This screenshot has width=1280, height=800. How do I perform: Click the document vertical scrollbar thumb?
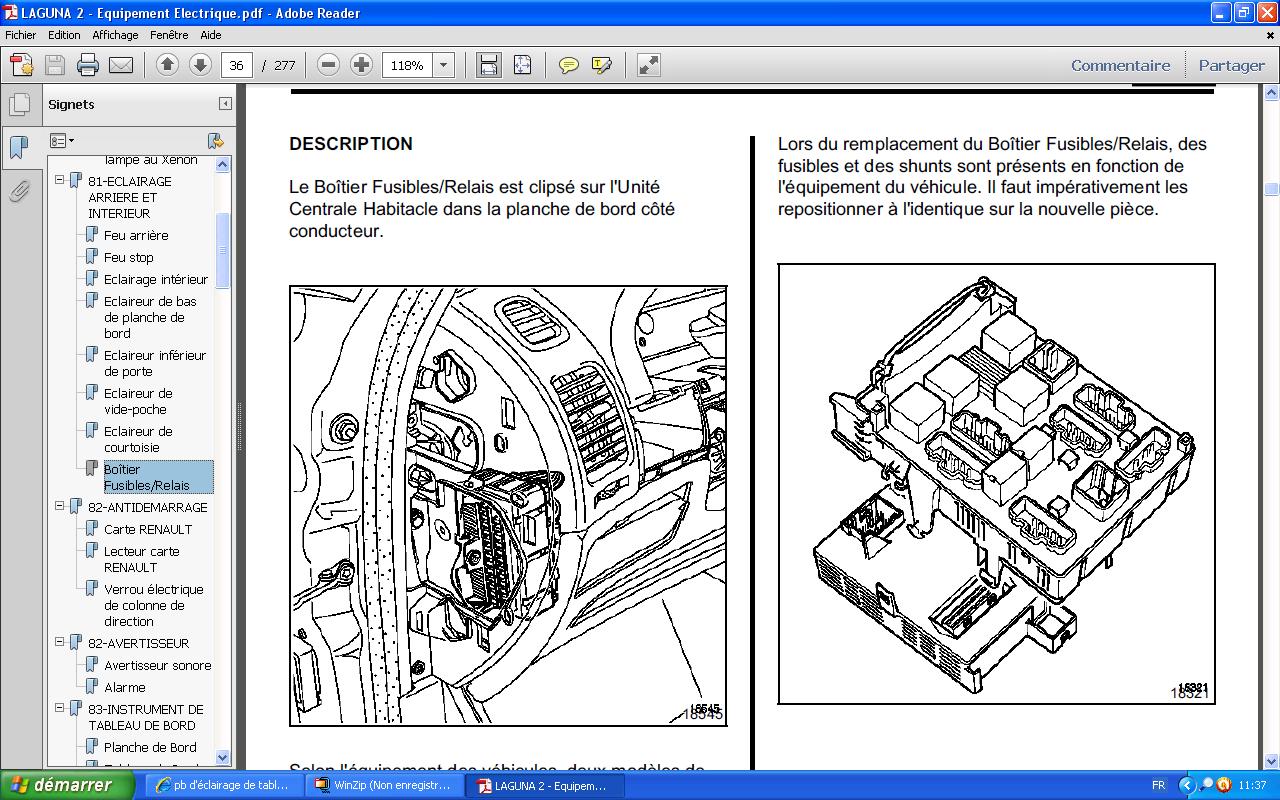1271,189
